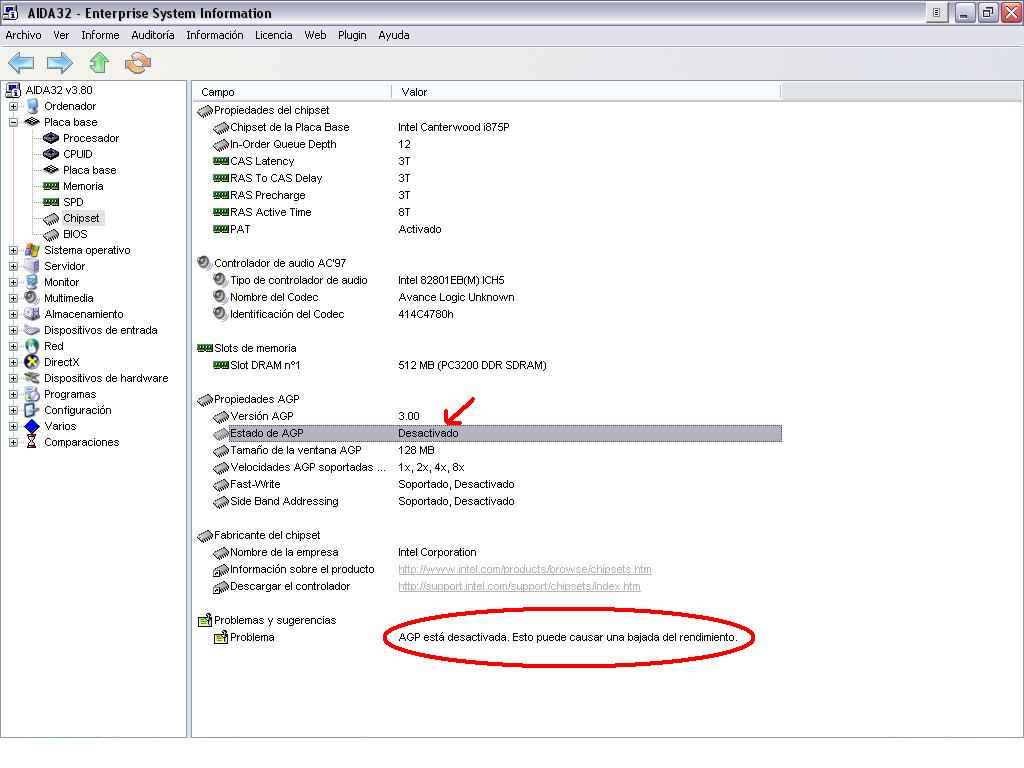1024x768 pixels.
Task: Click the Ordenador computer icon
Action: click(x=32, y=106)
